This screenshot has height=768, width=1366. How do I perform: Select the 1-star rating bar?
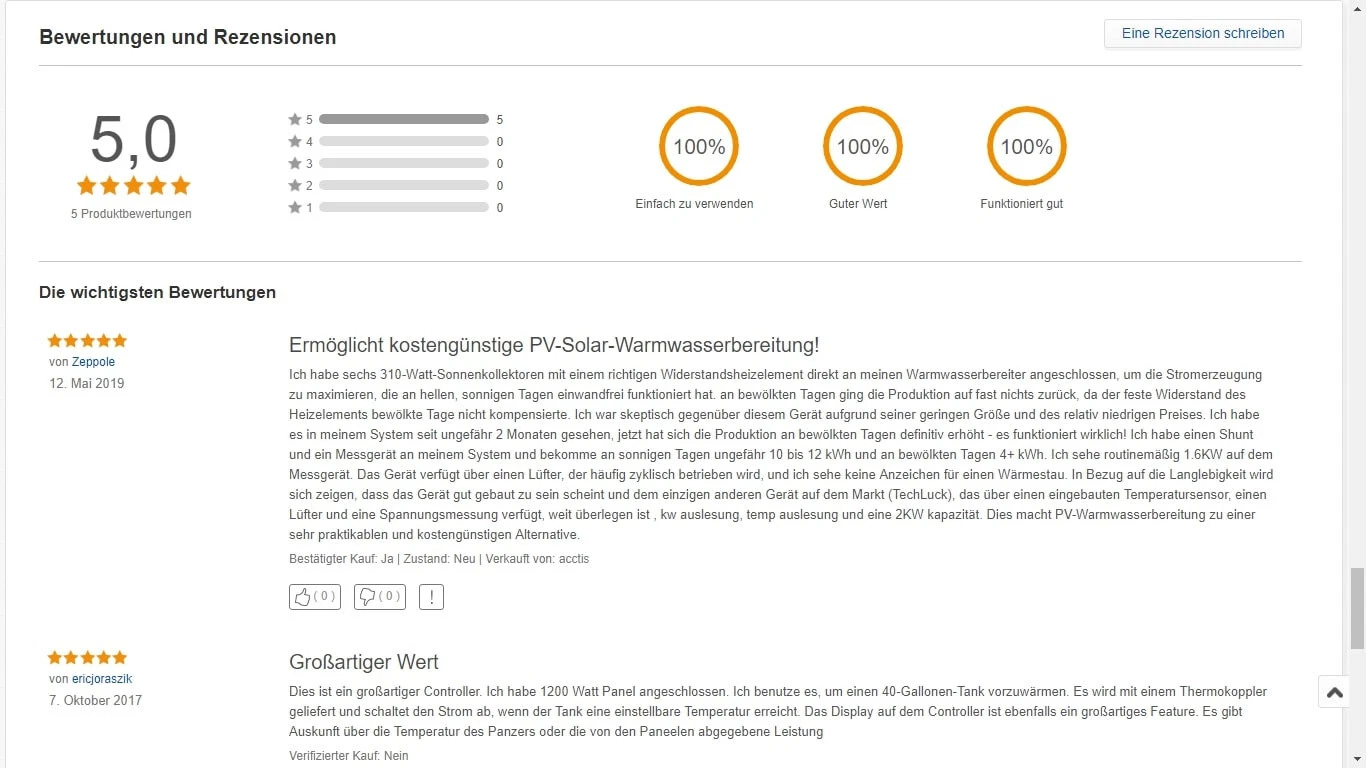point(404,208)
